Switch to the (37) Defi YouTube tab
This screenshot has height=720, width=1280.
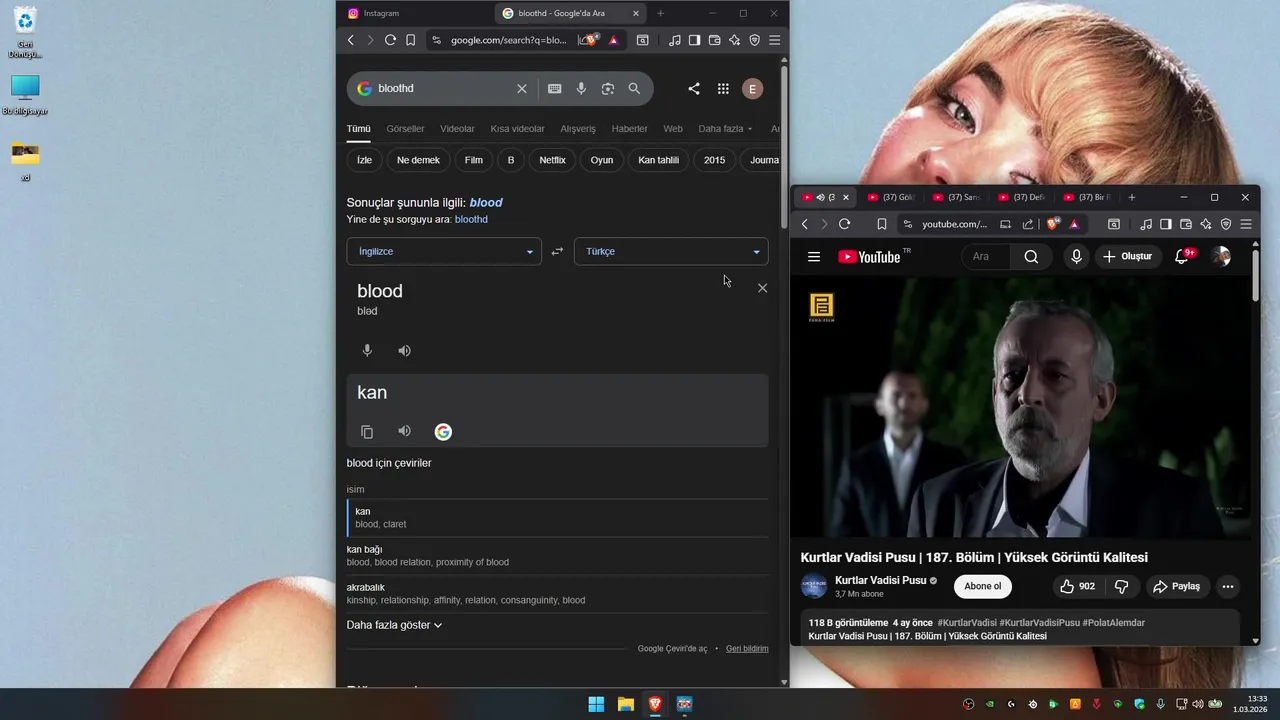click(1021, 197)
